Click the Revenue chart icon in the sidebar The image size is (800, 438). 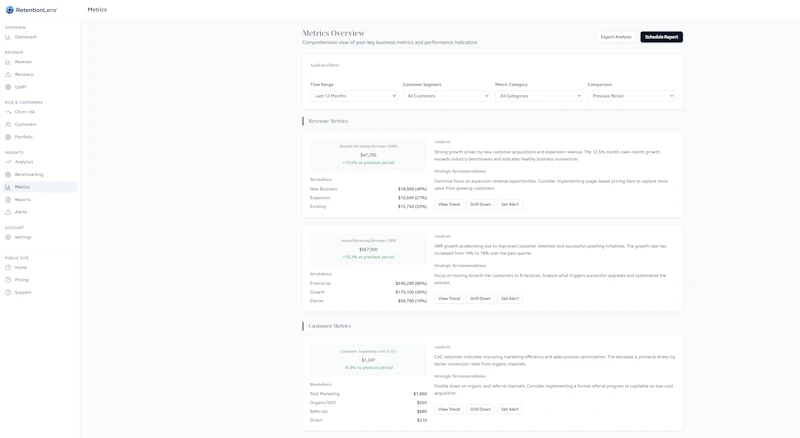8,62
